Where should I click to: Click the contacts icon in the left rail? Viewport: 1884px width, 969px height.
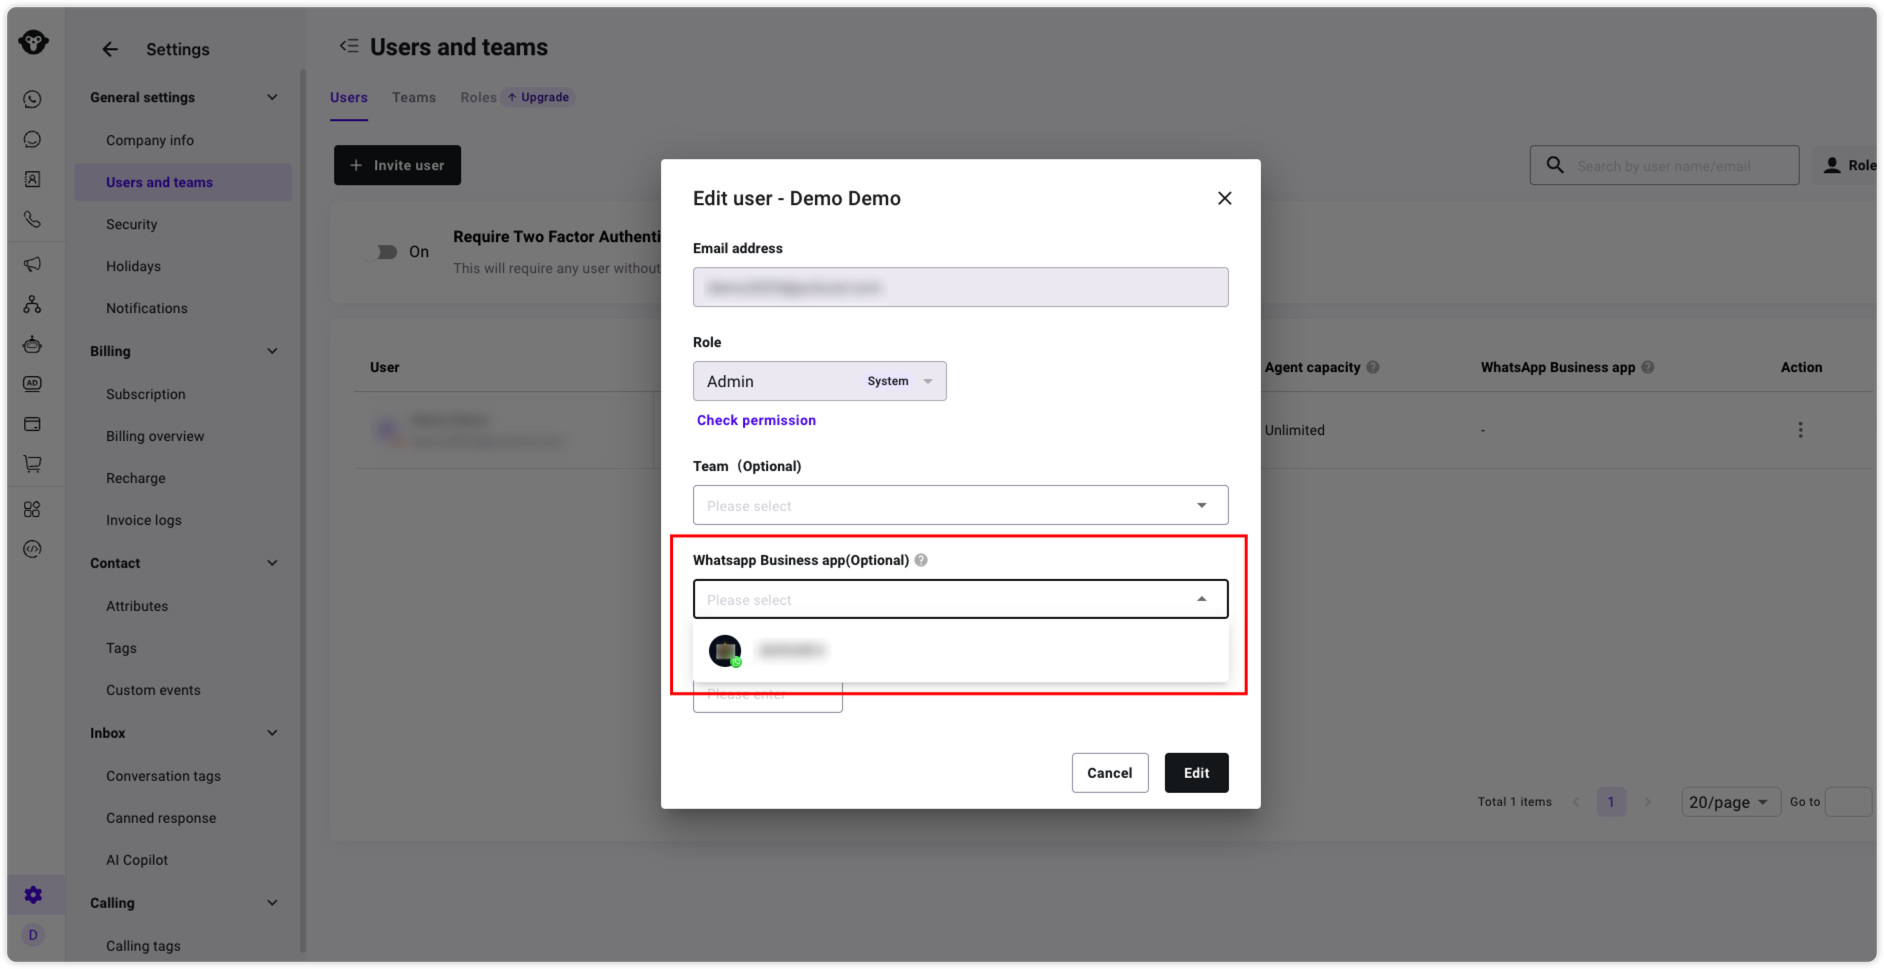pyautogui.click(x=32, y=179)
